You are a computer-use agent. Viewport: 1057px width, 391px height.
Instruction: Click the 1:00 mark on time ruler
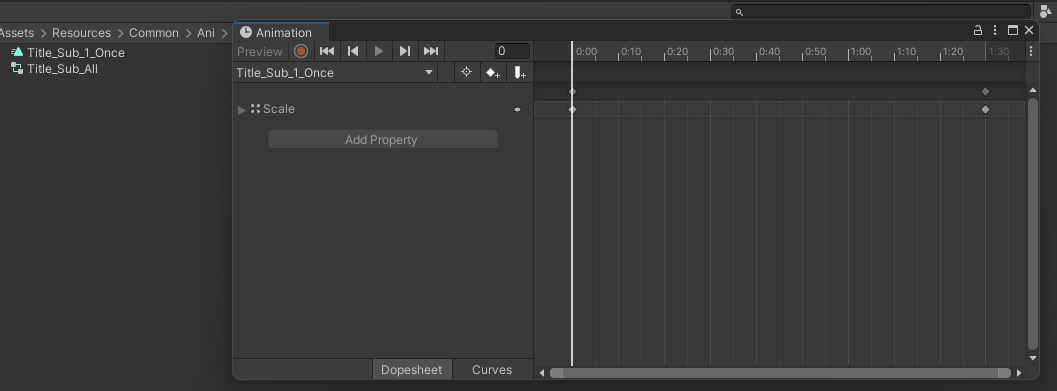coord(860,52)
